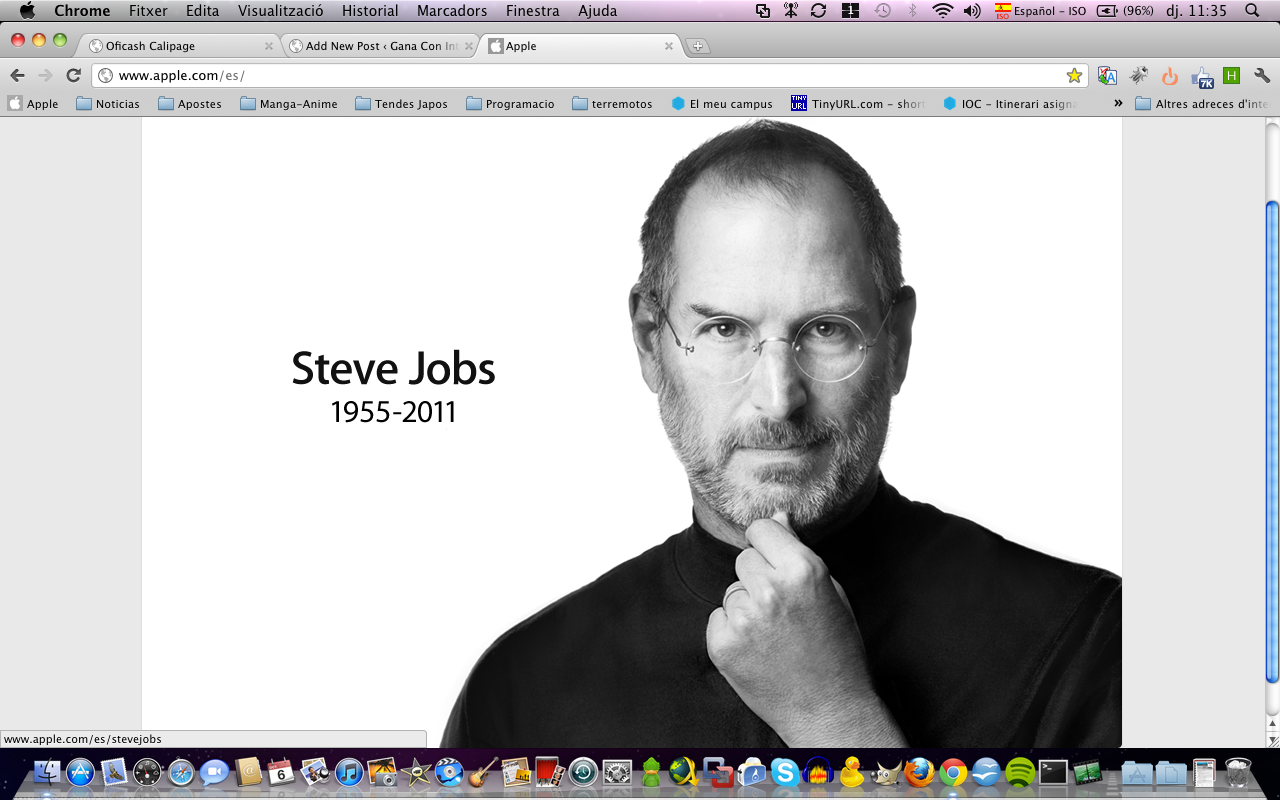This screenshot has height=800, width=1280.
Task: Open the Marcadors menu
Action: [452, 11]
